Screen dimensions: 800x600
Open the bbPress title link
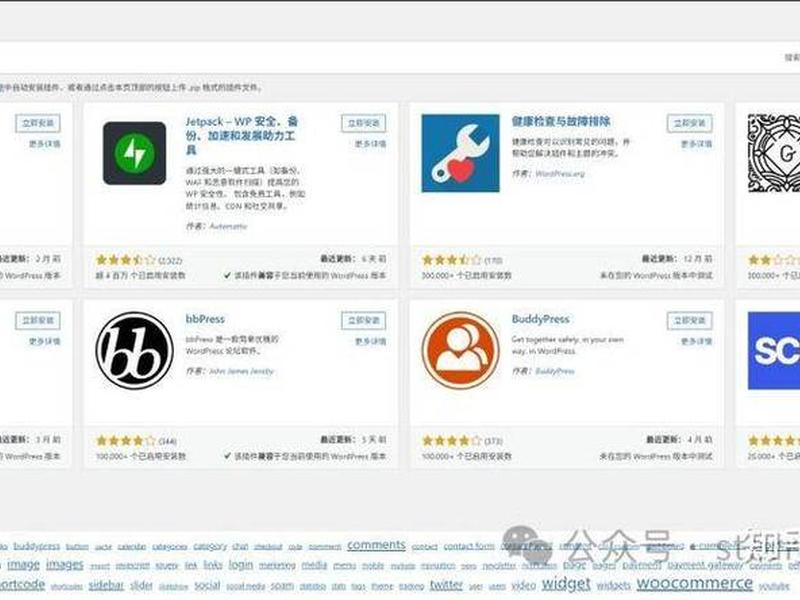[205, 319]
